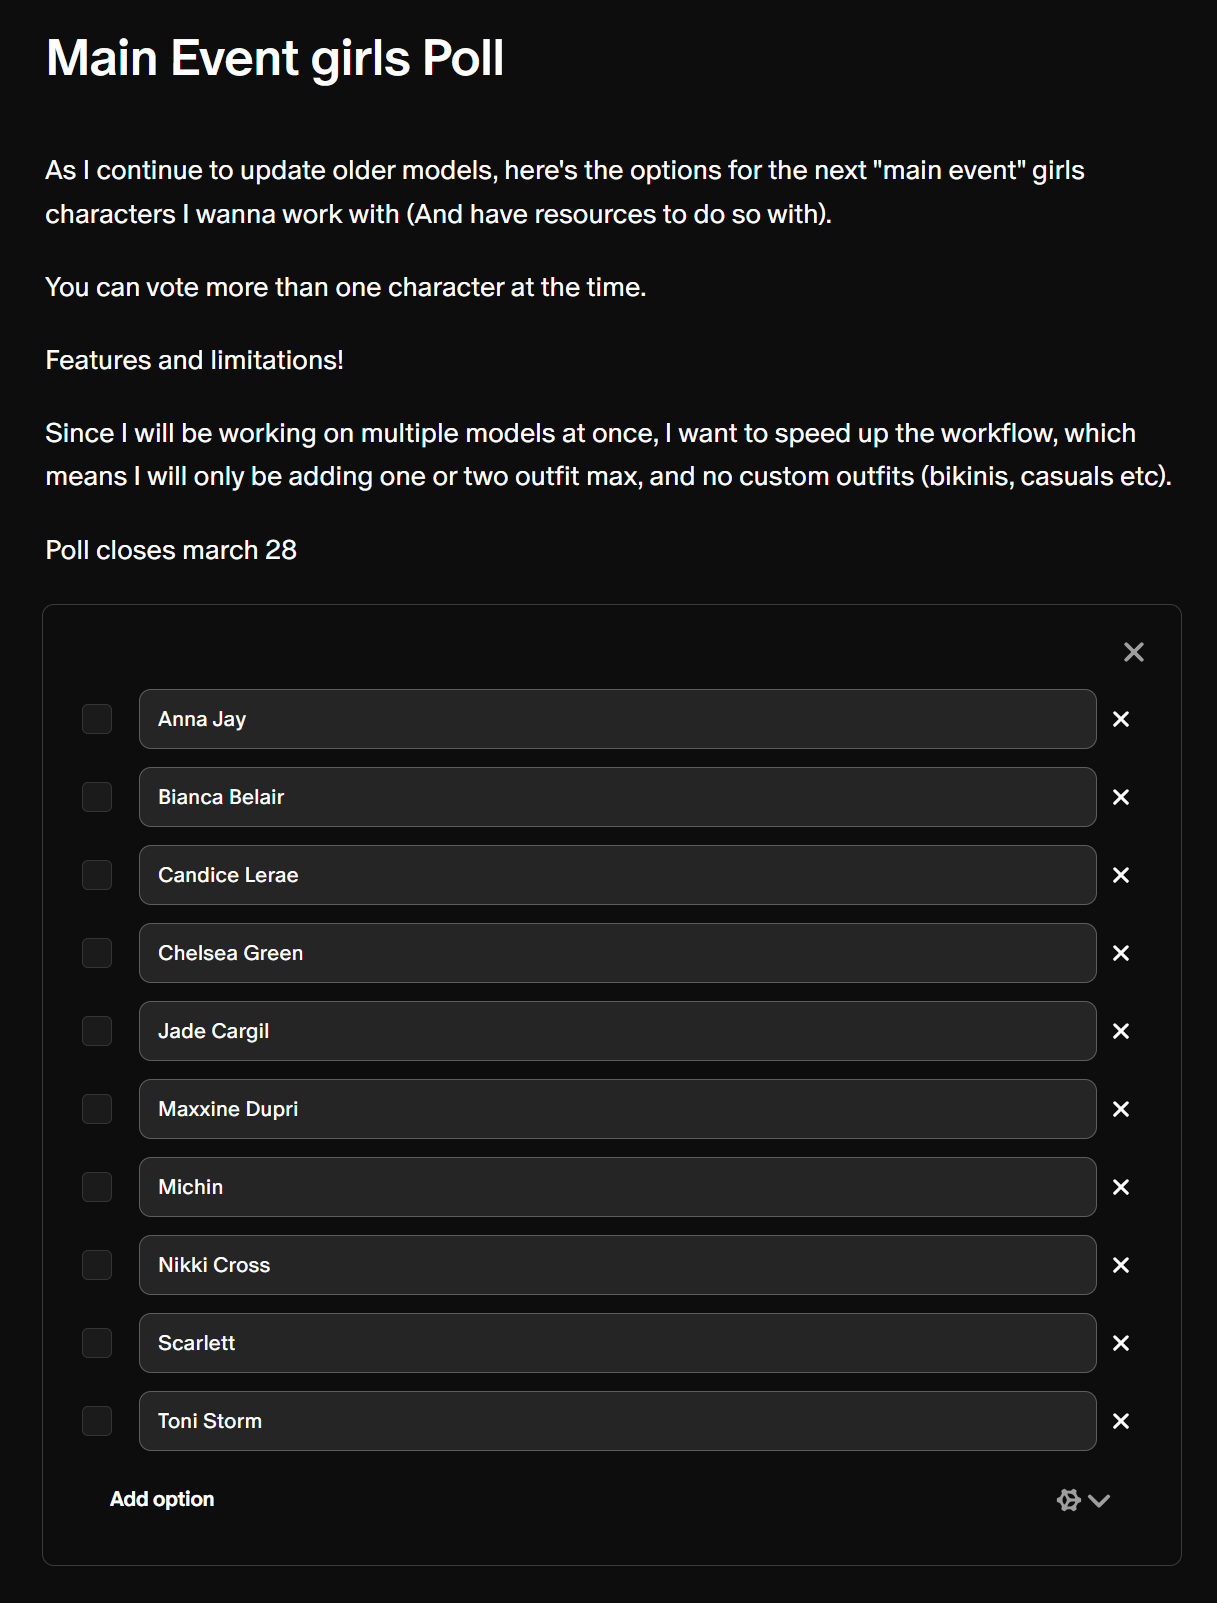The image size is (1217, 1603).
Task: Delete the Nikki Cross option
Action: [1121, 1265]
